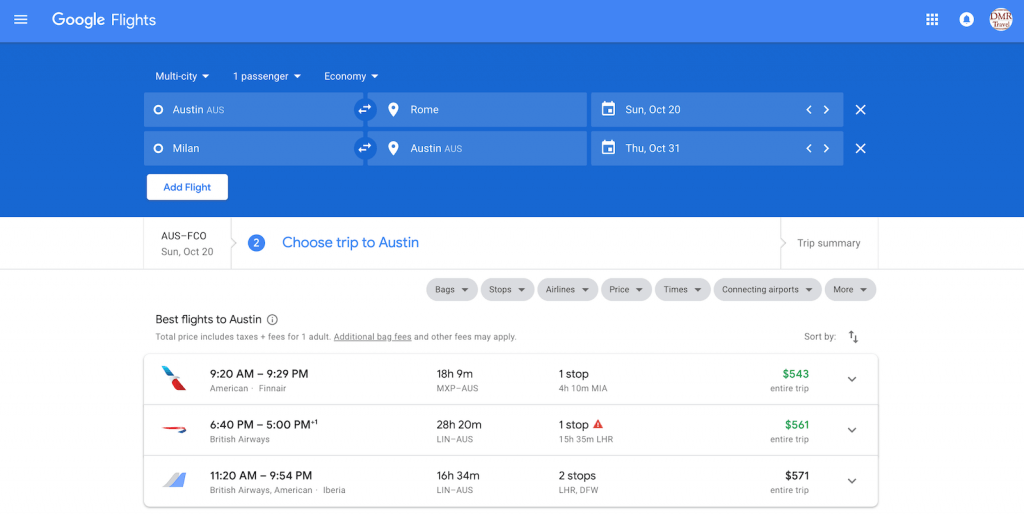The height and width of the screenshot is (516, 1024).
Task: Open the Connecting airports filter
Action: 767,289
